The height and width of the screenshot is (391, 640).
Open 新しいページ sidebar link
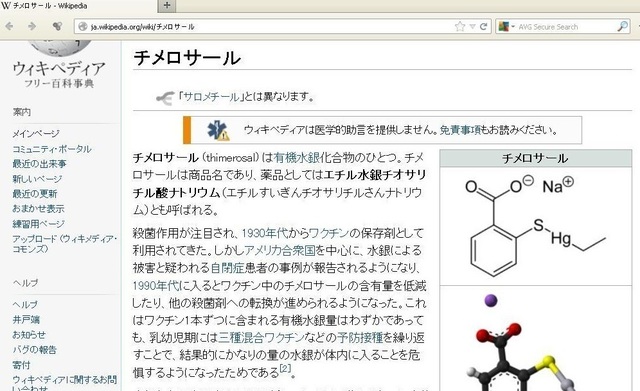(37, 179)
